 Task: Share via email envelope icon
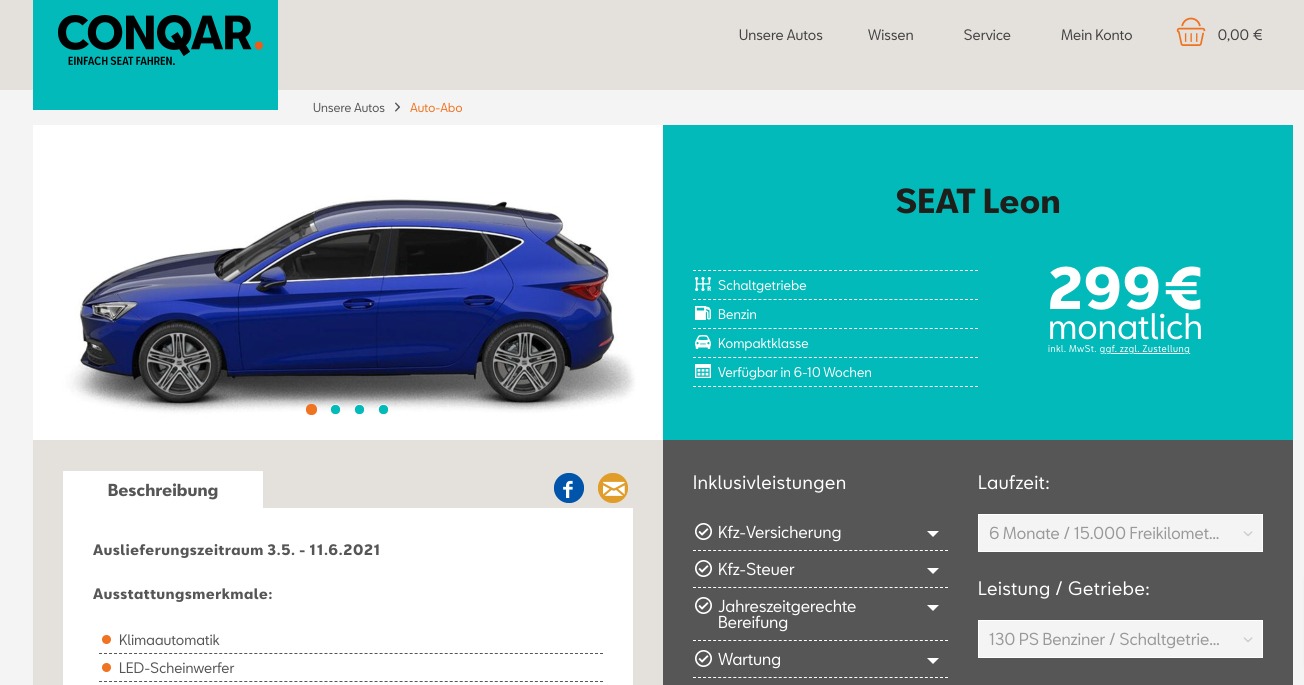(613, 488)
